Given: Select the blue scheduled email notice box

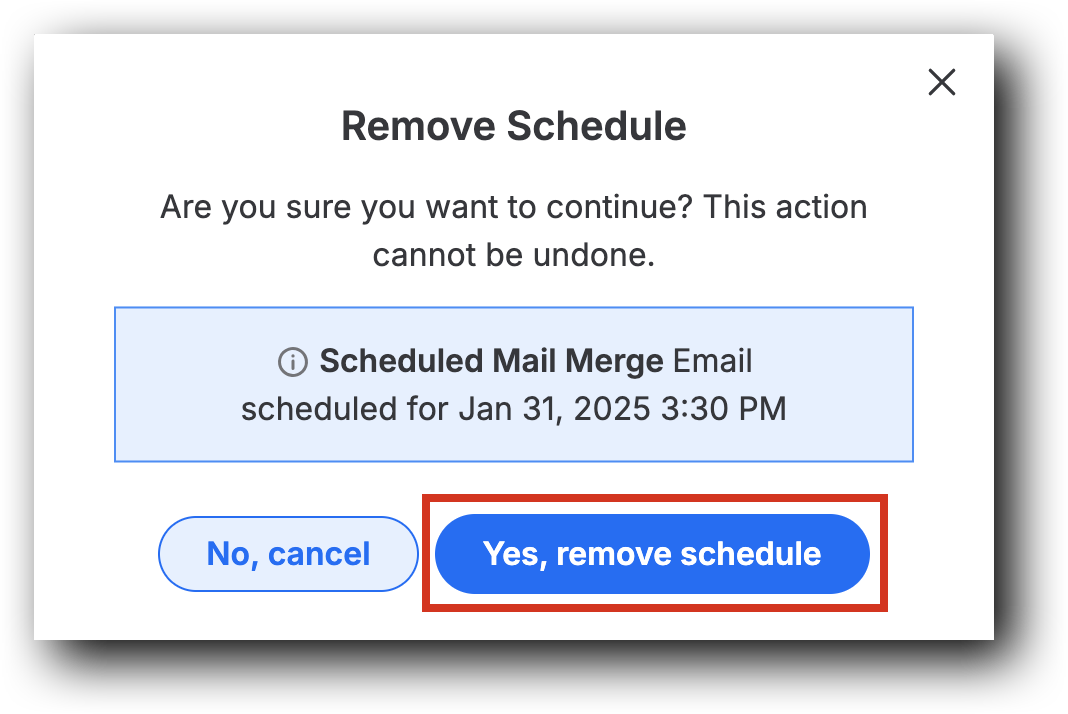Looking at the screenshot, I should [x=514, y=384].
